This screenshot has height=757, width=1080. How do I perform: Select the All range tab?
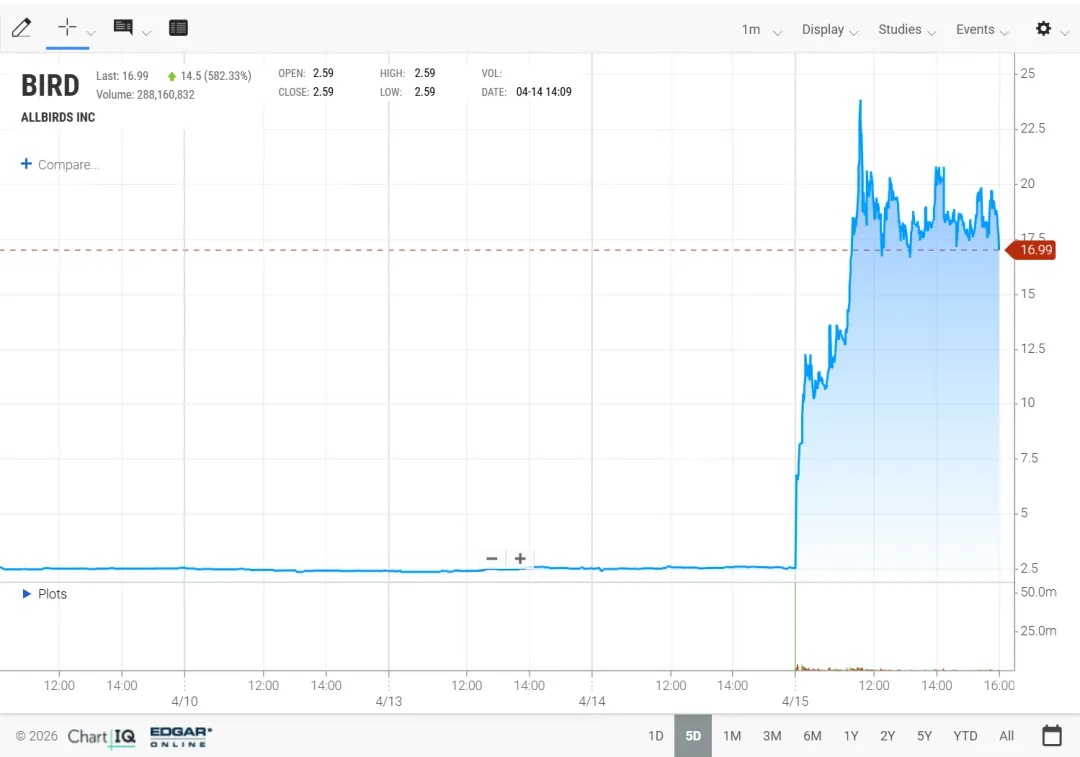(1006, 736)
